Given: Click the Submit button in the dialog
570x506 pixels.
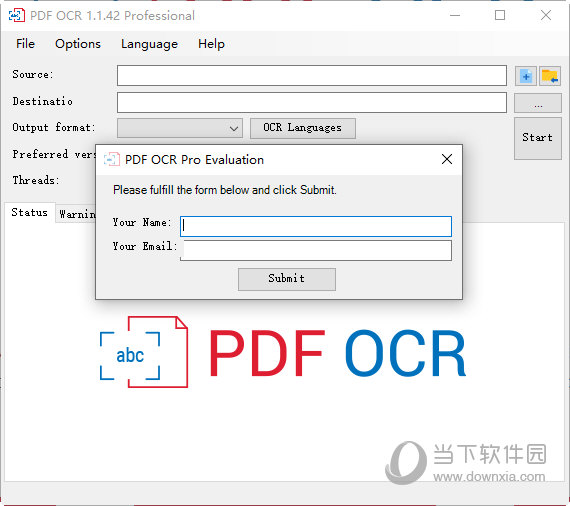Looking at the screenshot, I should click(x=287, y=279).
